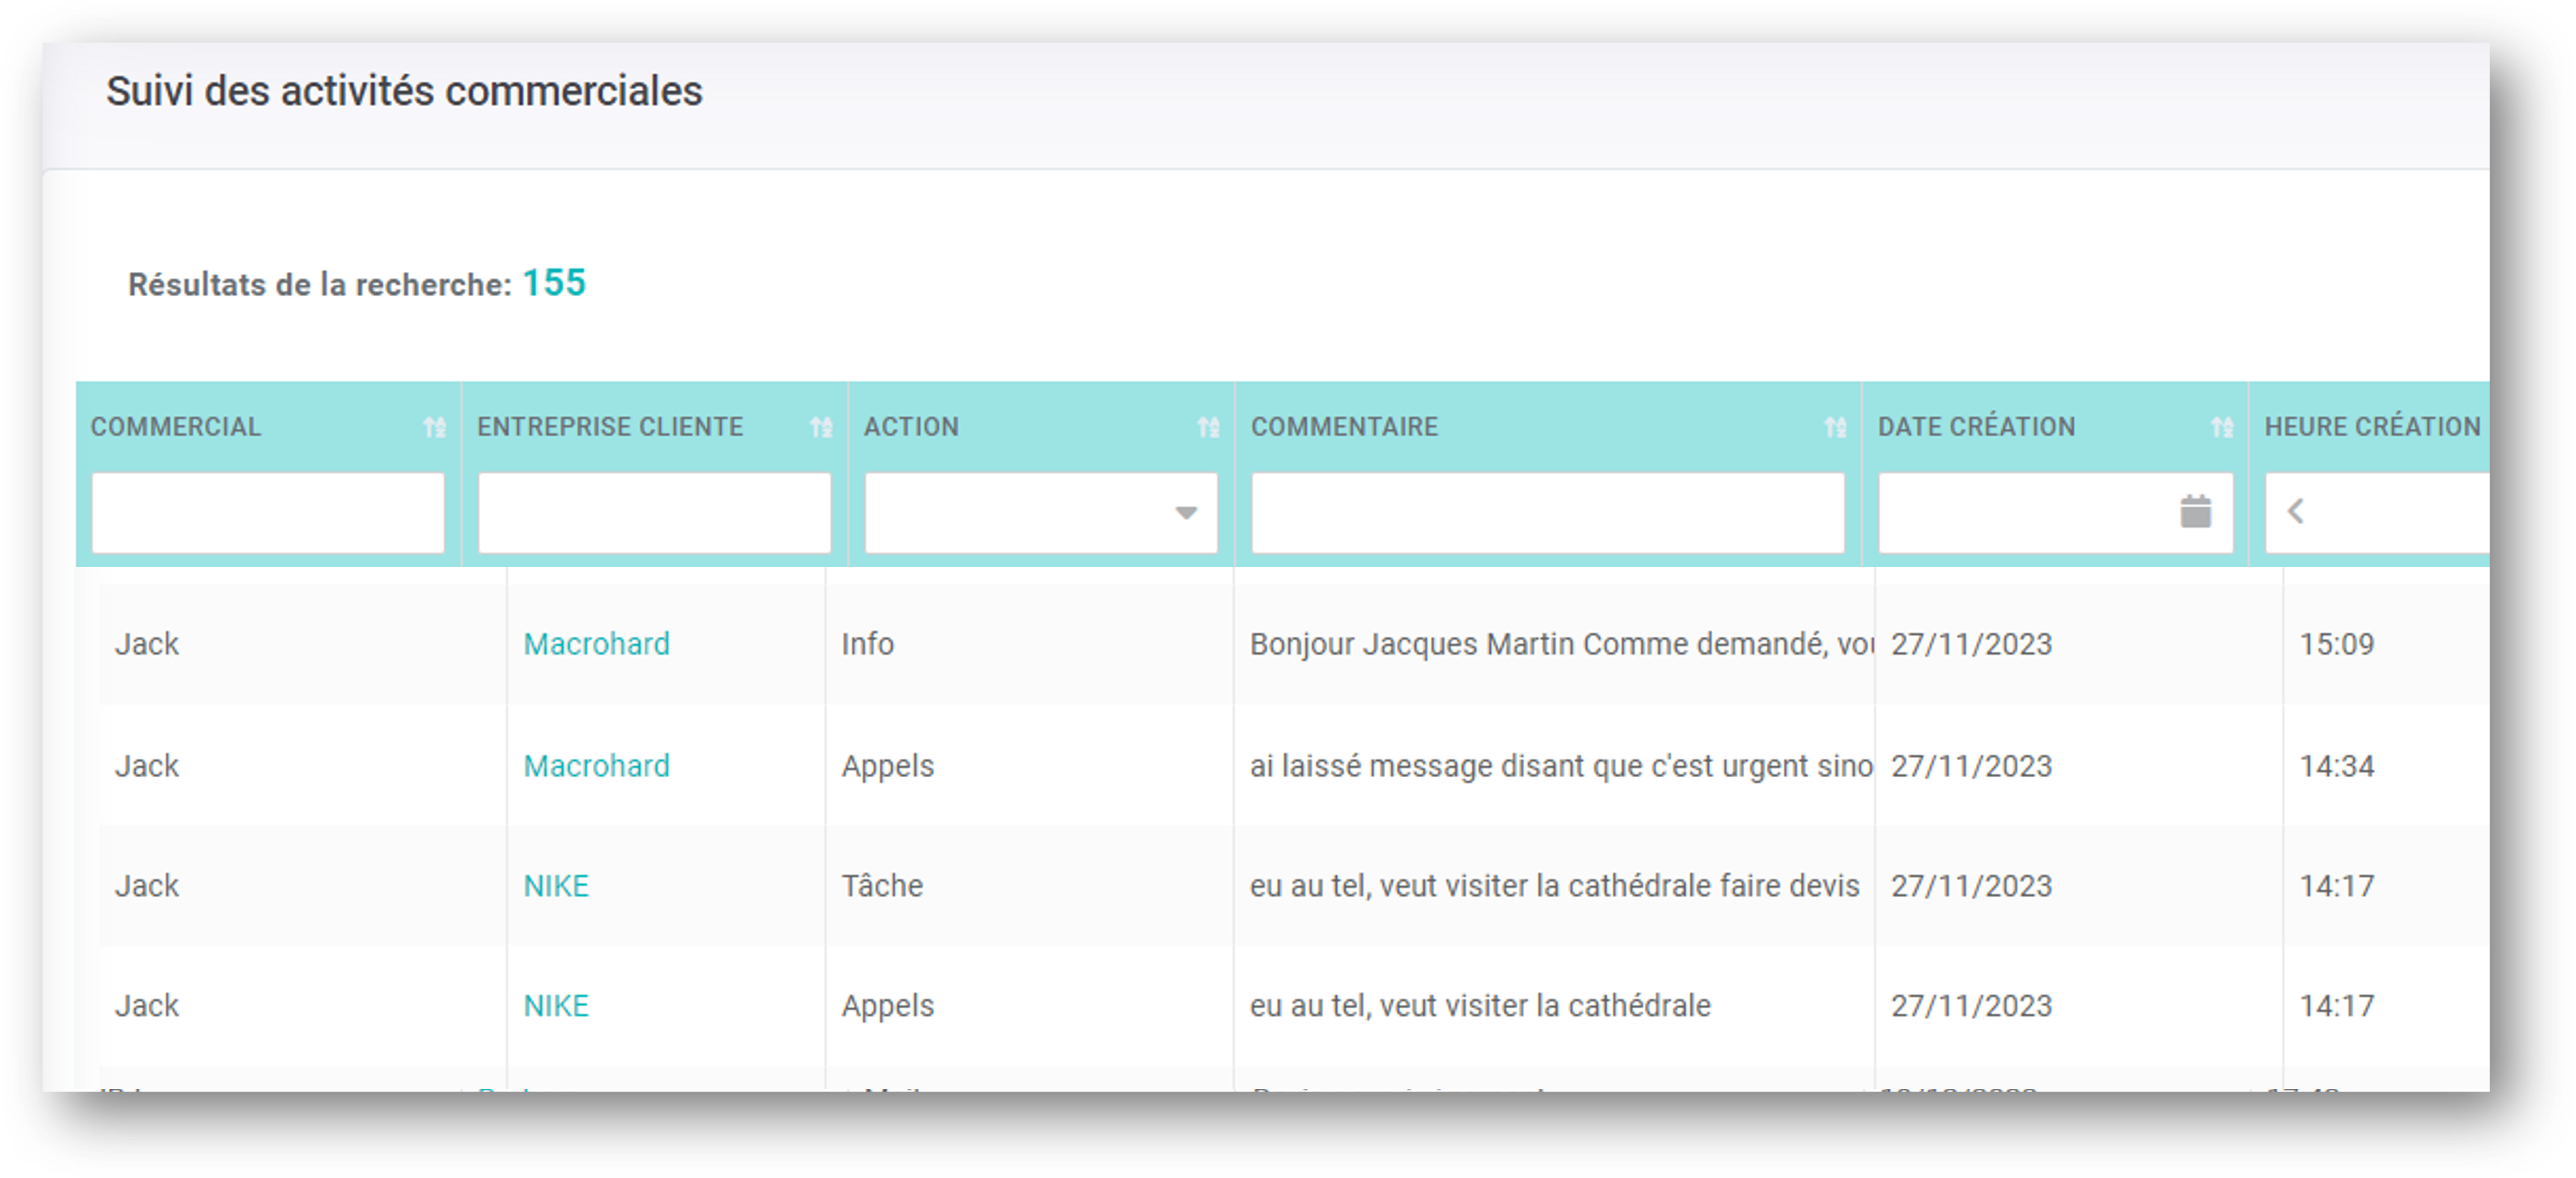Click the Commentaire filter input field
The image size is (2576, 1178).
[x=1547, y=512]
